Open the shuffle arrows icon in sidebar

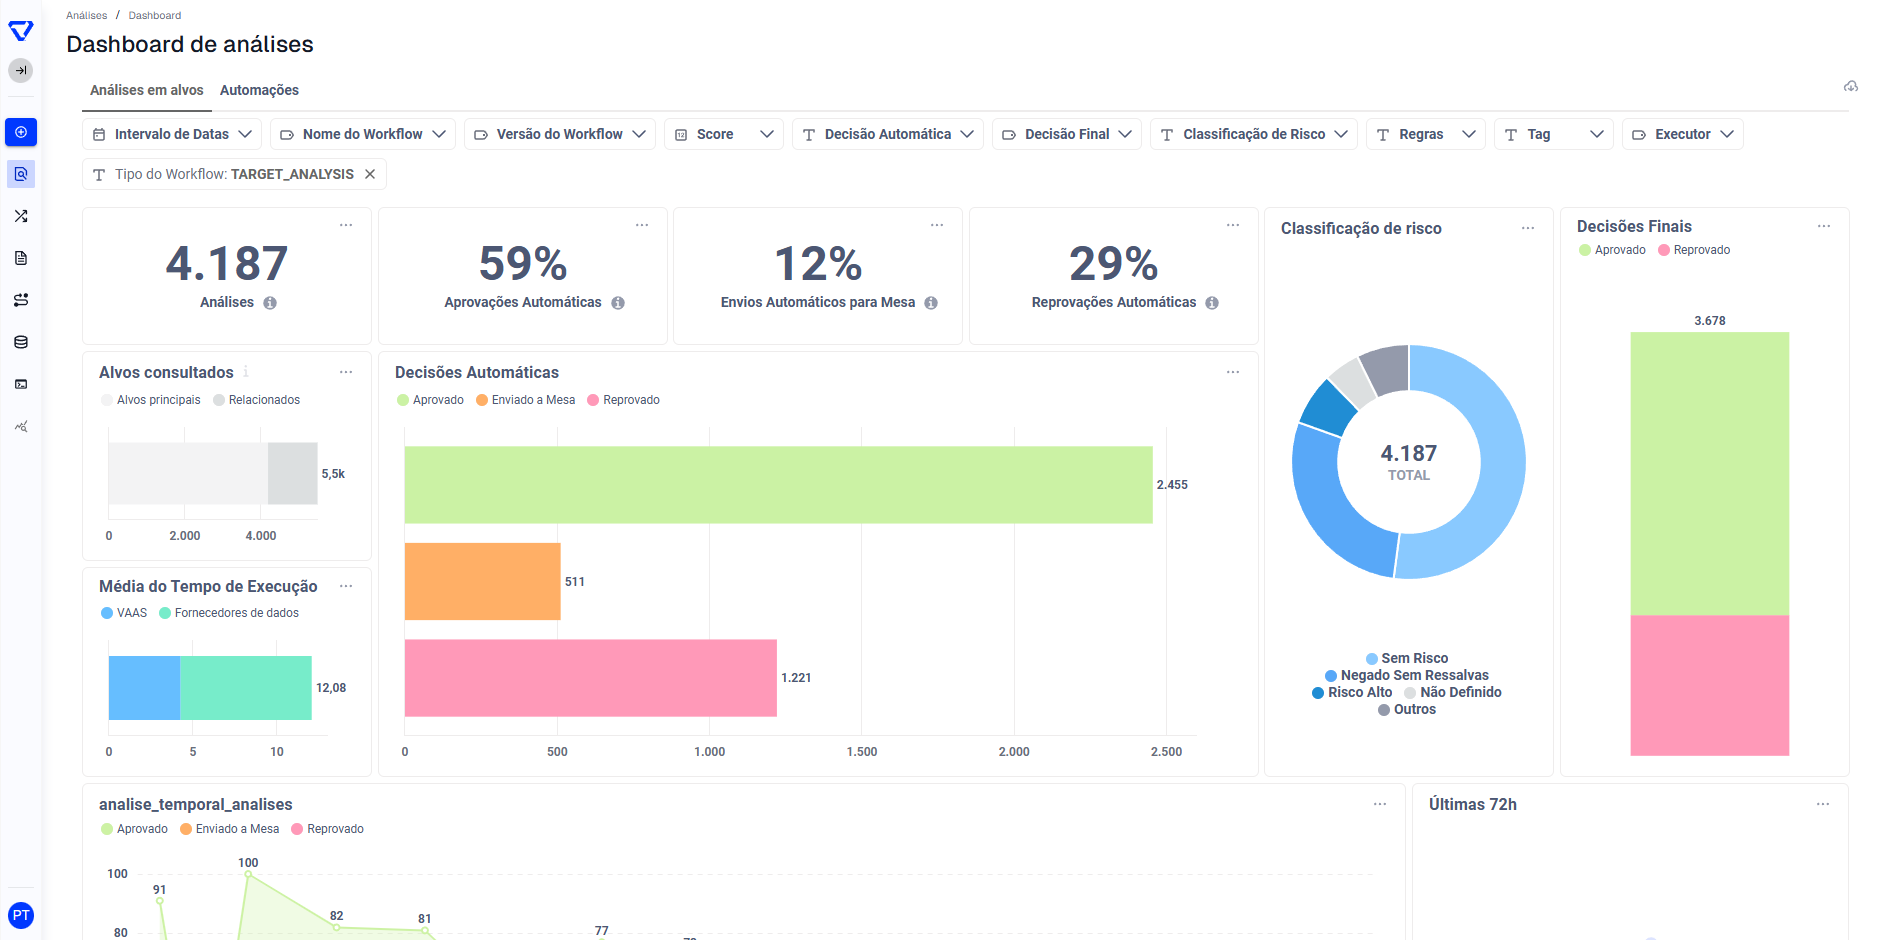point(21,216)
